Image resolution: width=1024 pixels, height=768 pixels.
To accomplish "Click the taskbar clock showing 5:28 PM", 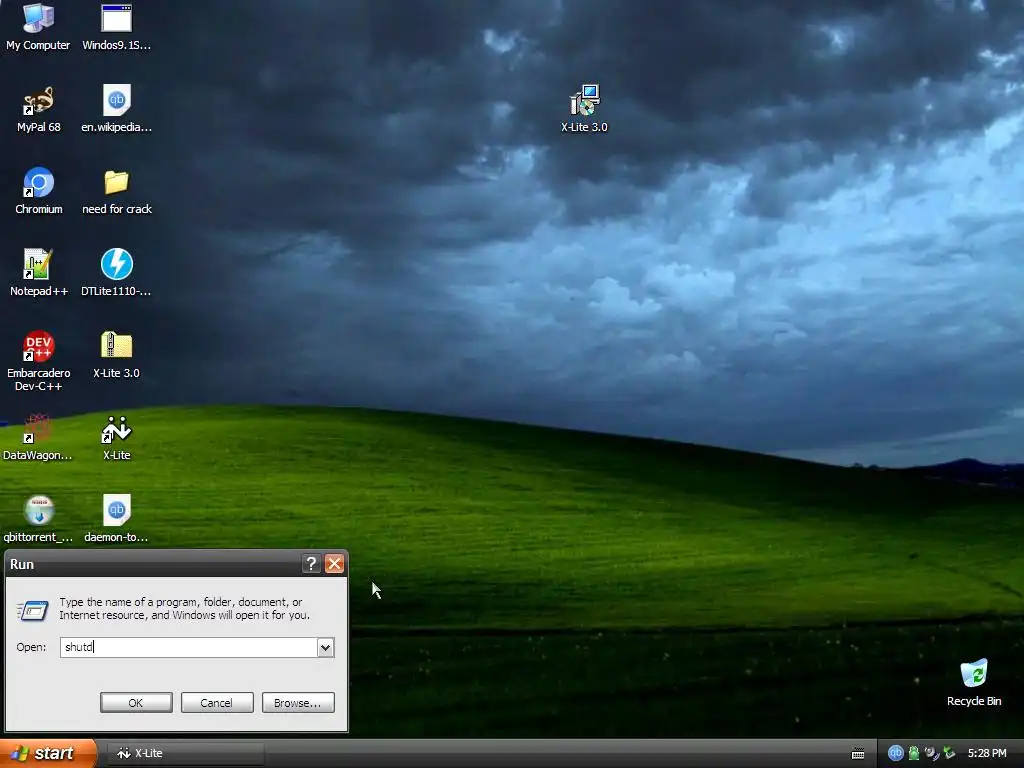I will pyautogui.click(x=987, y=753).
